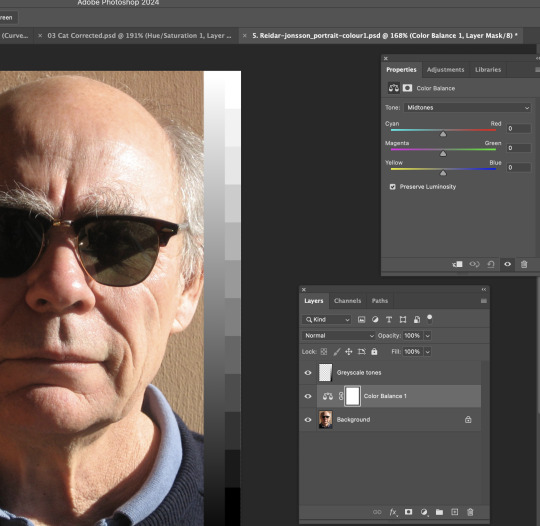Clip adjustment to layer below icon
The image size is (540, 526).
(x=457, y=264)
